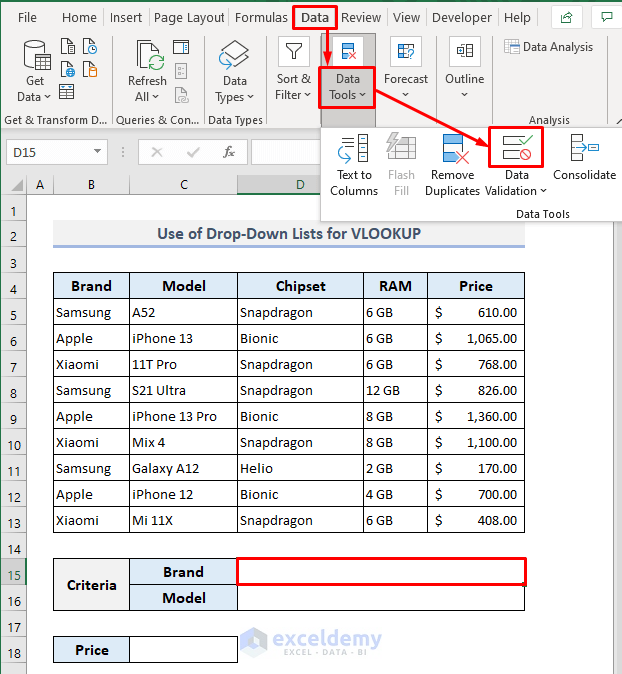The width and height of the screenshot is (622, 674).
Task: Switch to the Formulas tab
Action: tap(260, 18)
